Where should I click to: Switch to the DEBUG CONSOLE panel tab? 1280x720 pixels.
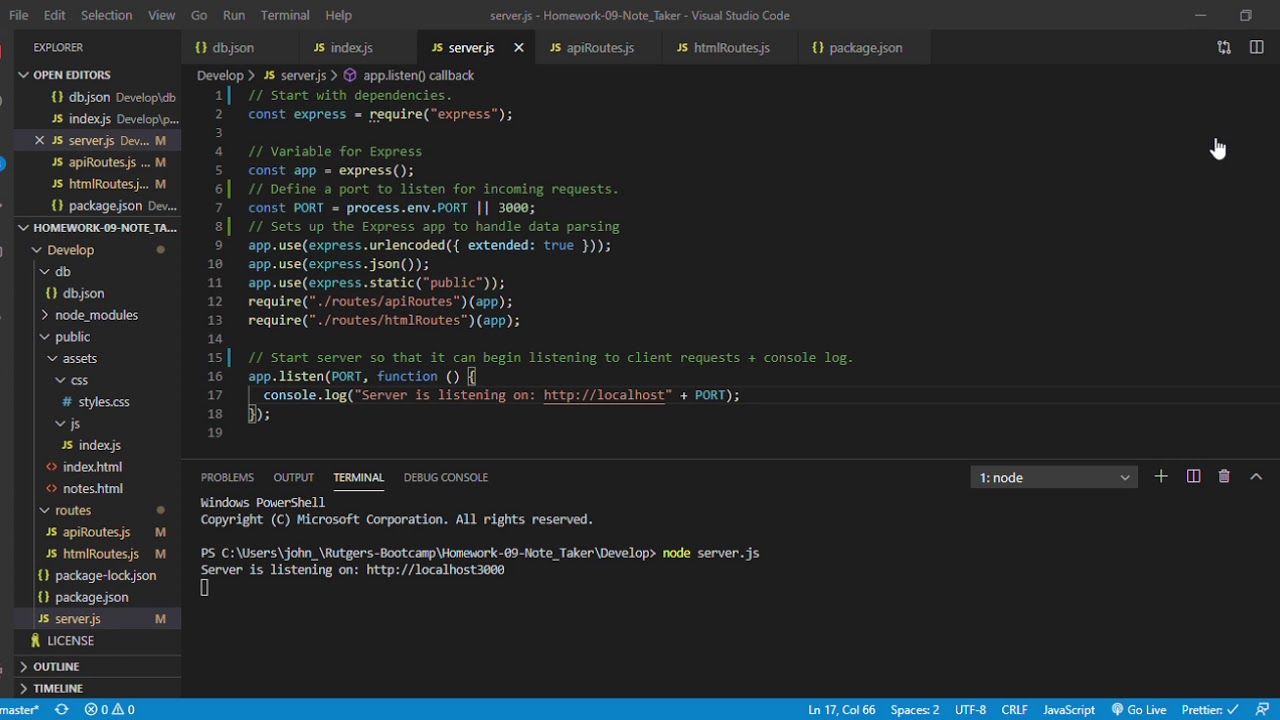point(446,477)
